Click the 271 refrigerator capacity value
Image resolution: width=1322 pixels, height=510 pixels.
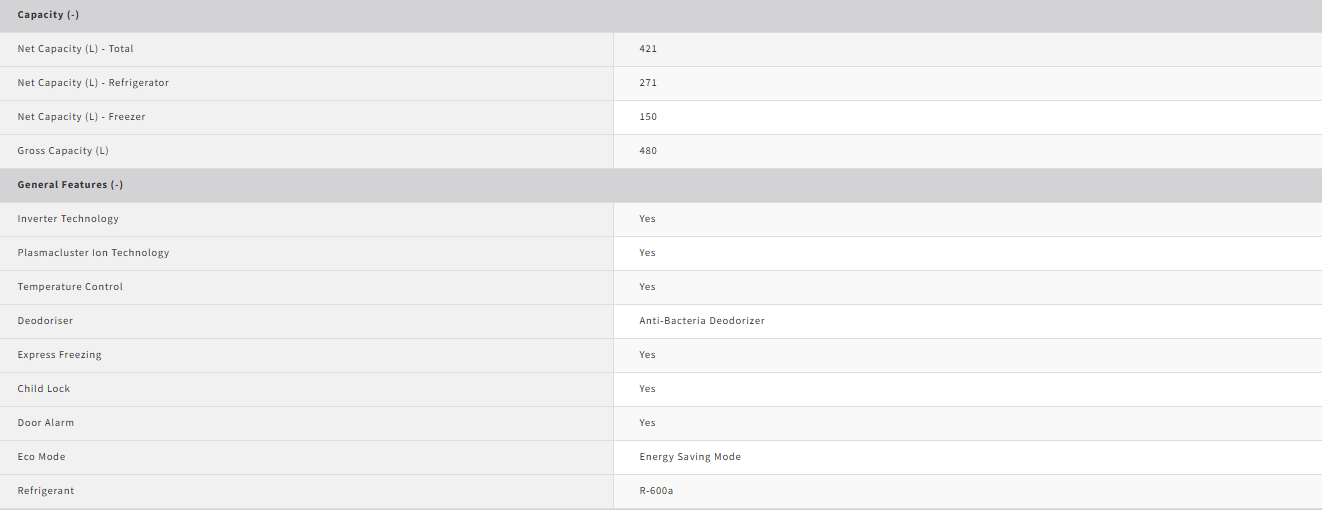[x=648, y=83]
